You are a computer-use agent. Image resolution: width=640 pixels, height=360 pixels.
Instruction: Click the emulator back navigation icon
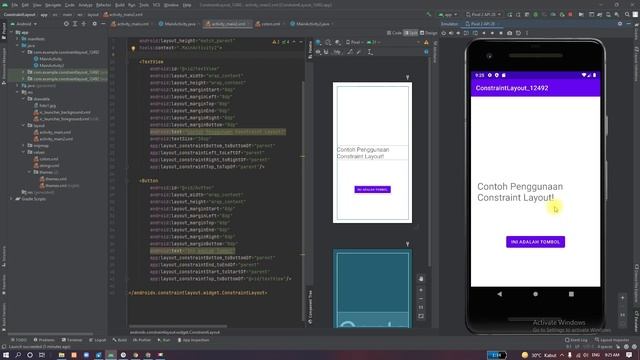pos(484,33)
